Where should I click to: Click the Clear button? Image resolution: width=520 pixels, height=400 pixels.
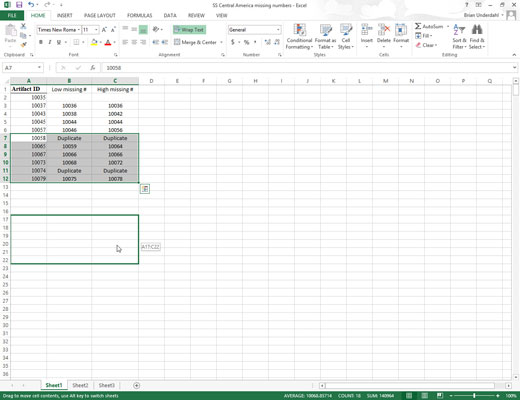(x=427, y=45)
